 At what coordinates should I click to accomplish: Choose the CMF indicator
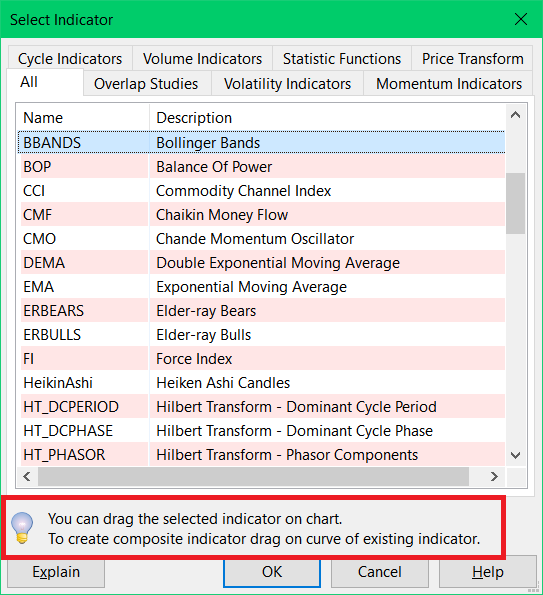pos(261,215)
